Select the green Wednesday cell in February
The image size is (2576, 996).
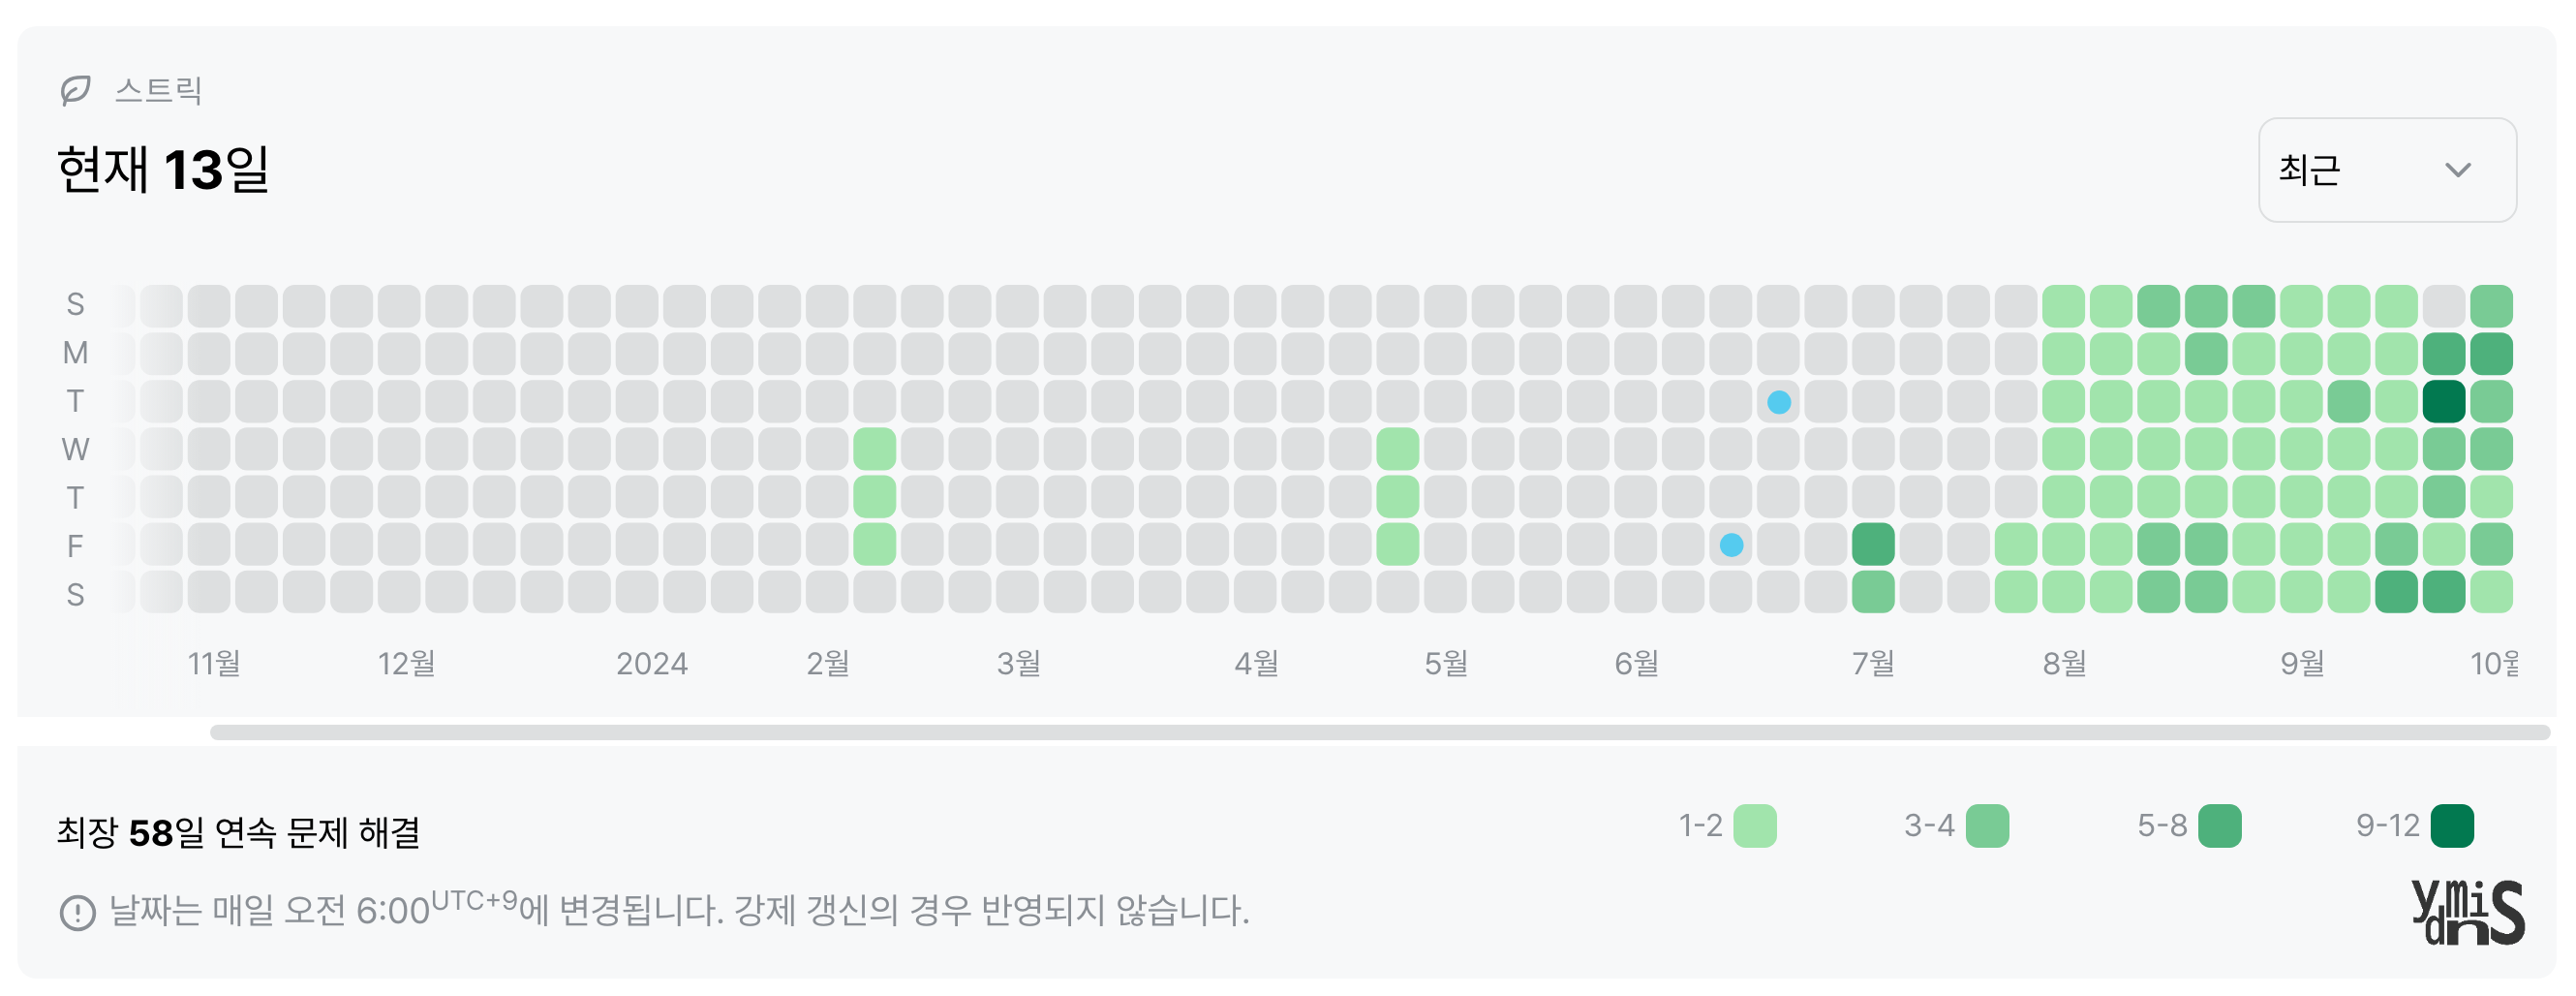click(874, 448)
